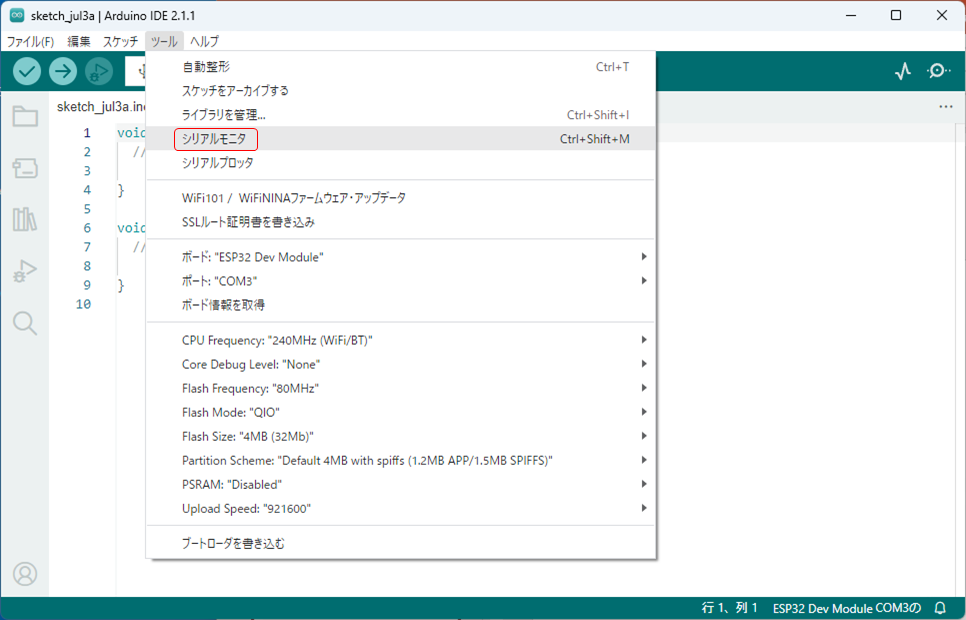Open the ヘルプ menu
Image resolution: width=966 pixels, height=620 pixels.
[x=205, y=41]
